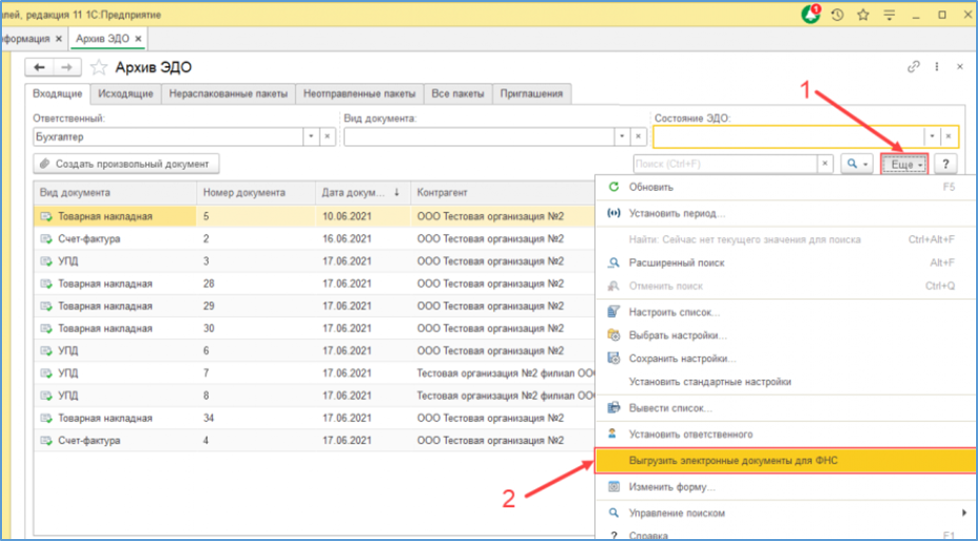Expand the Ответственный dropdown arrow
Screen dimensions: 978x541
312,137
